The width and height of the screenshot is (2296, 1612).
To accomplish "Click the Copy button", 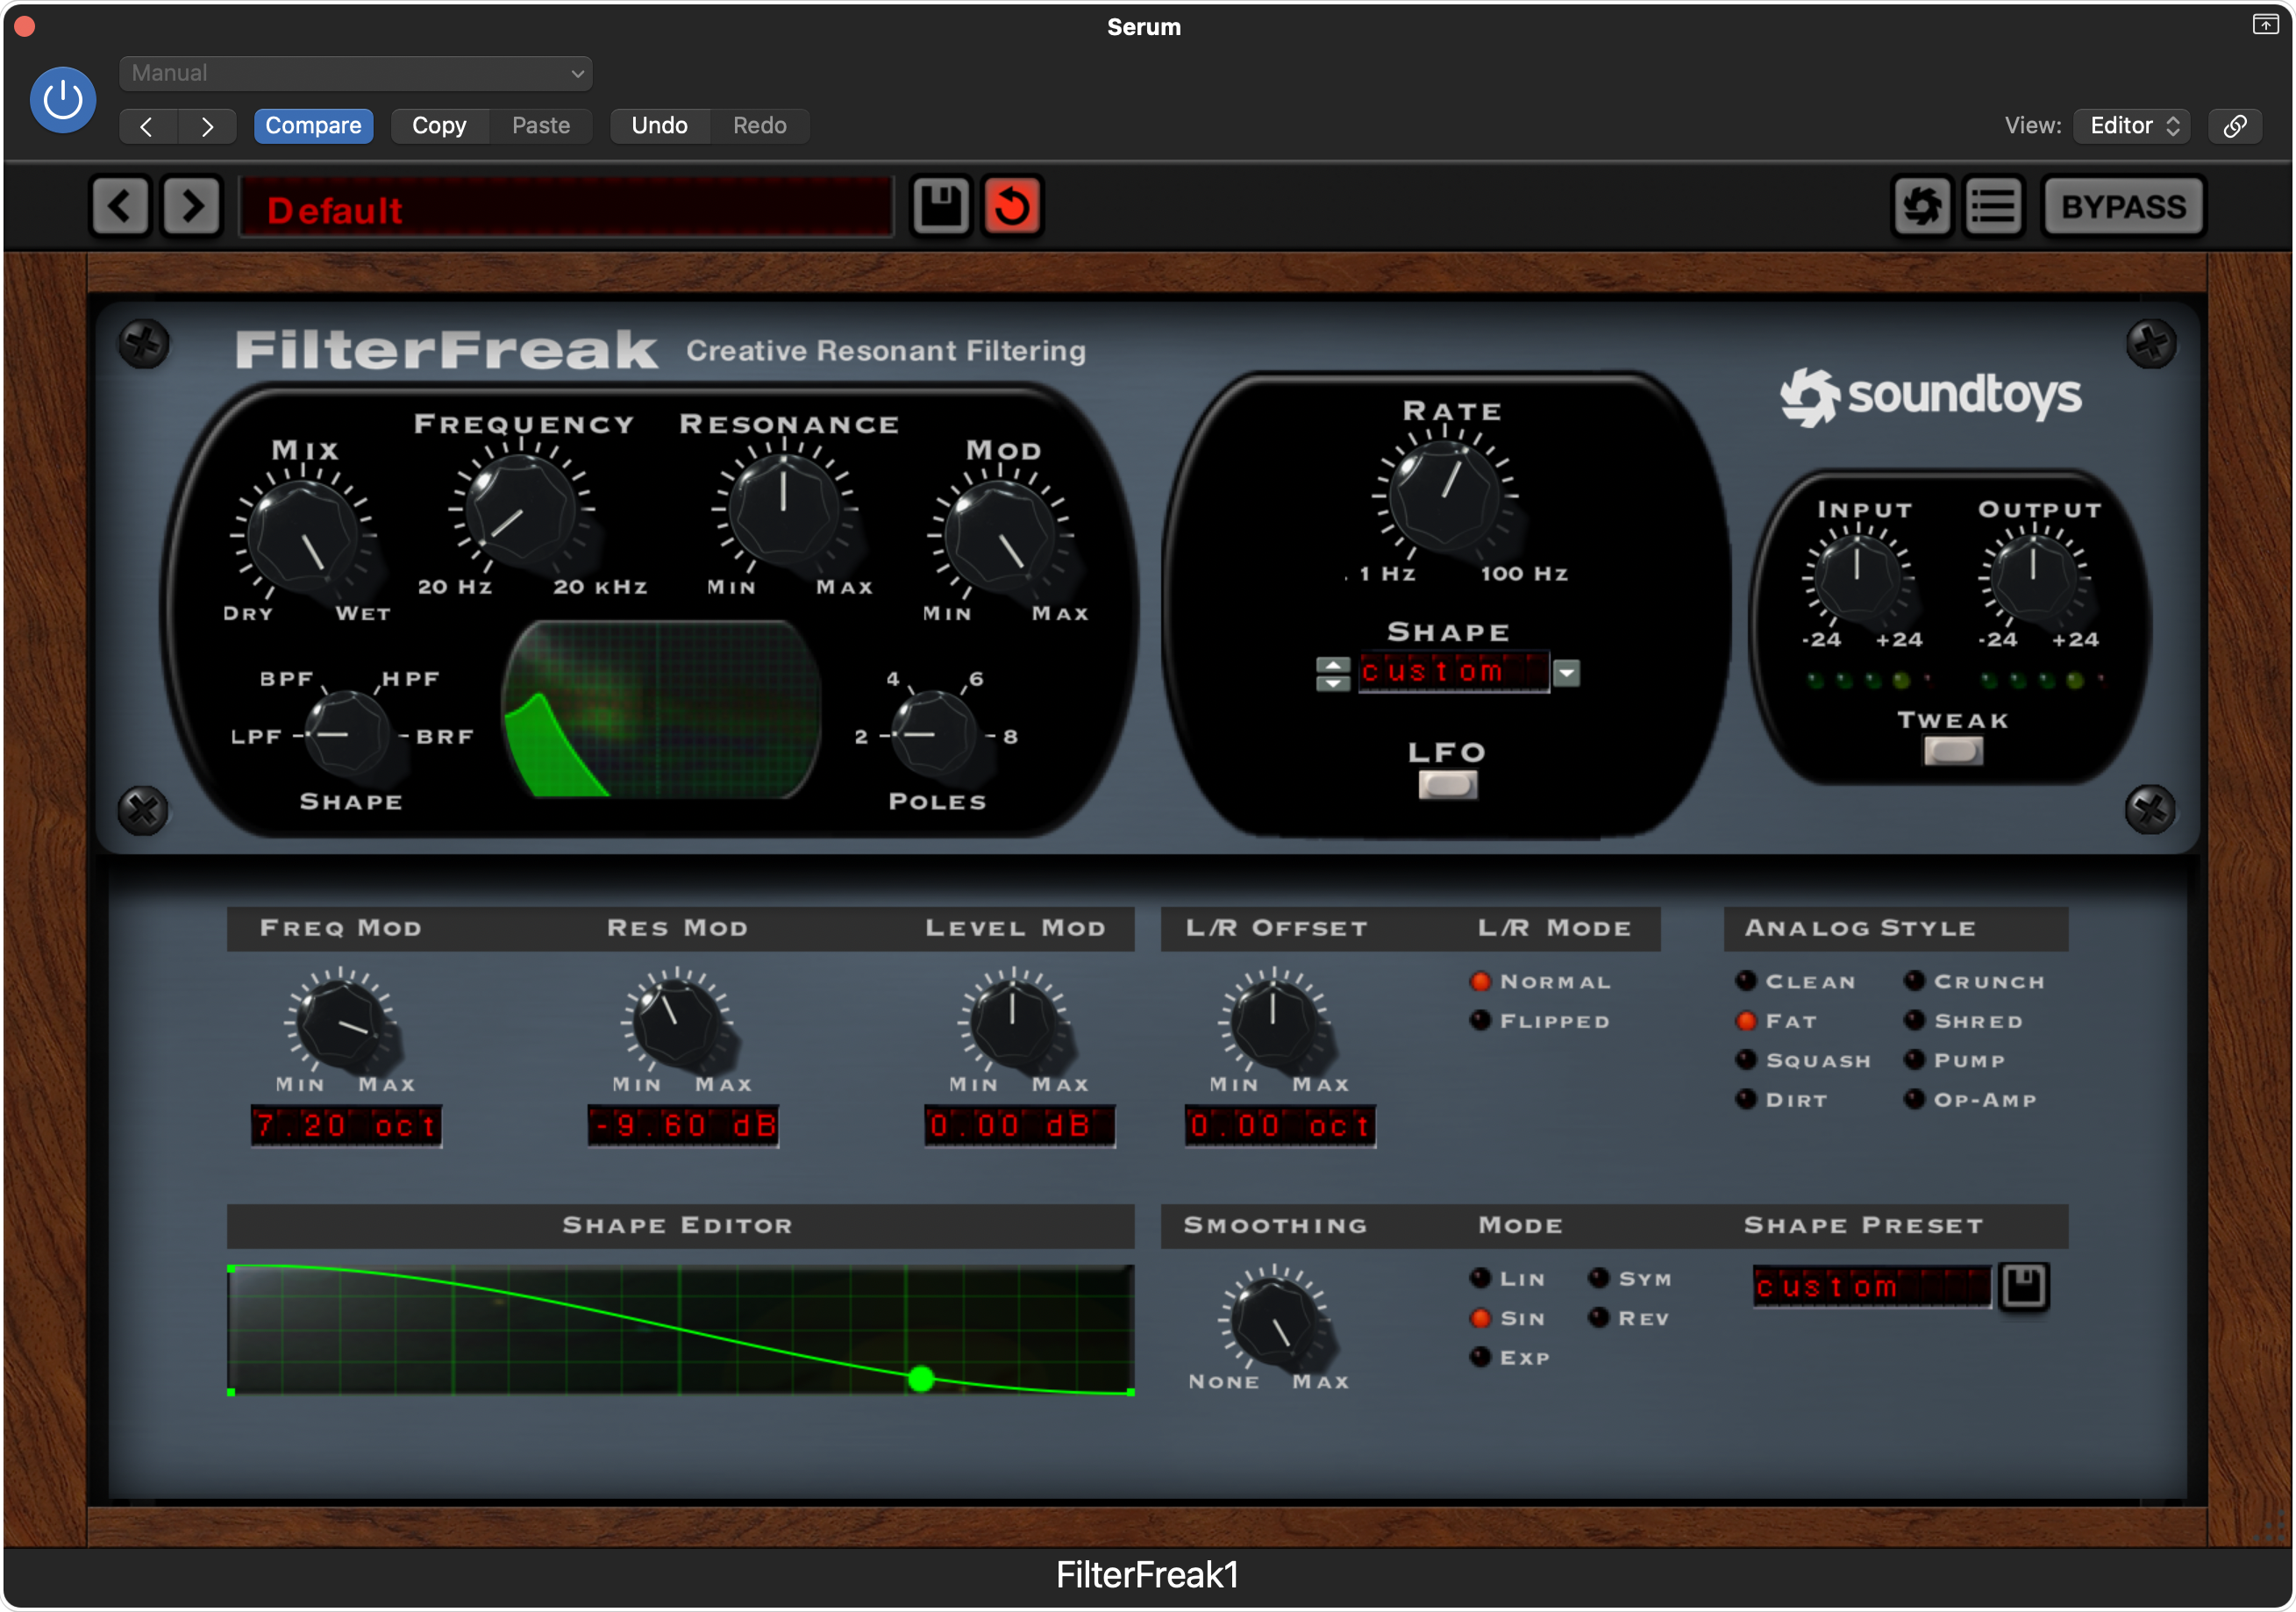I will [x=439, y=126].
